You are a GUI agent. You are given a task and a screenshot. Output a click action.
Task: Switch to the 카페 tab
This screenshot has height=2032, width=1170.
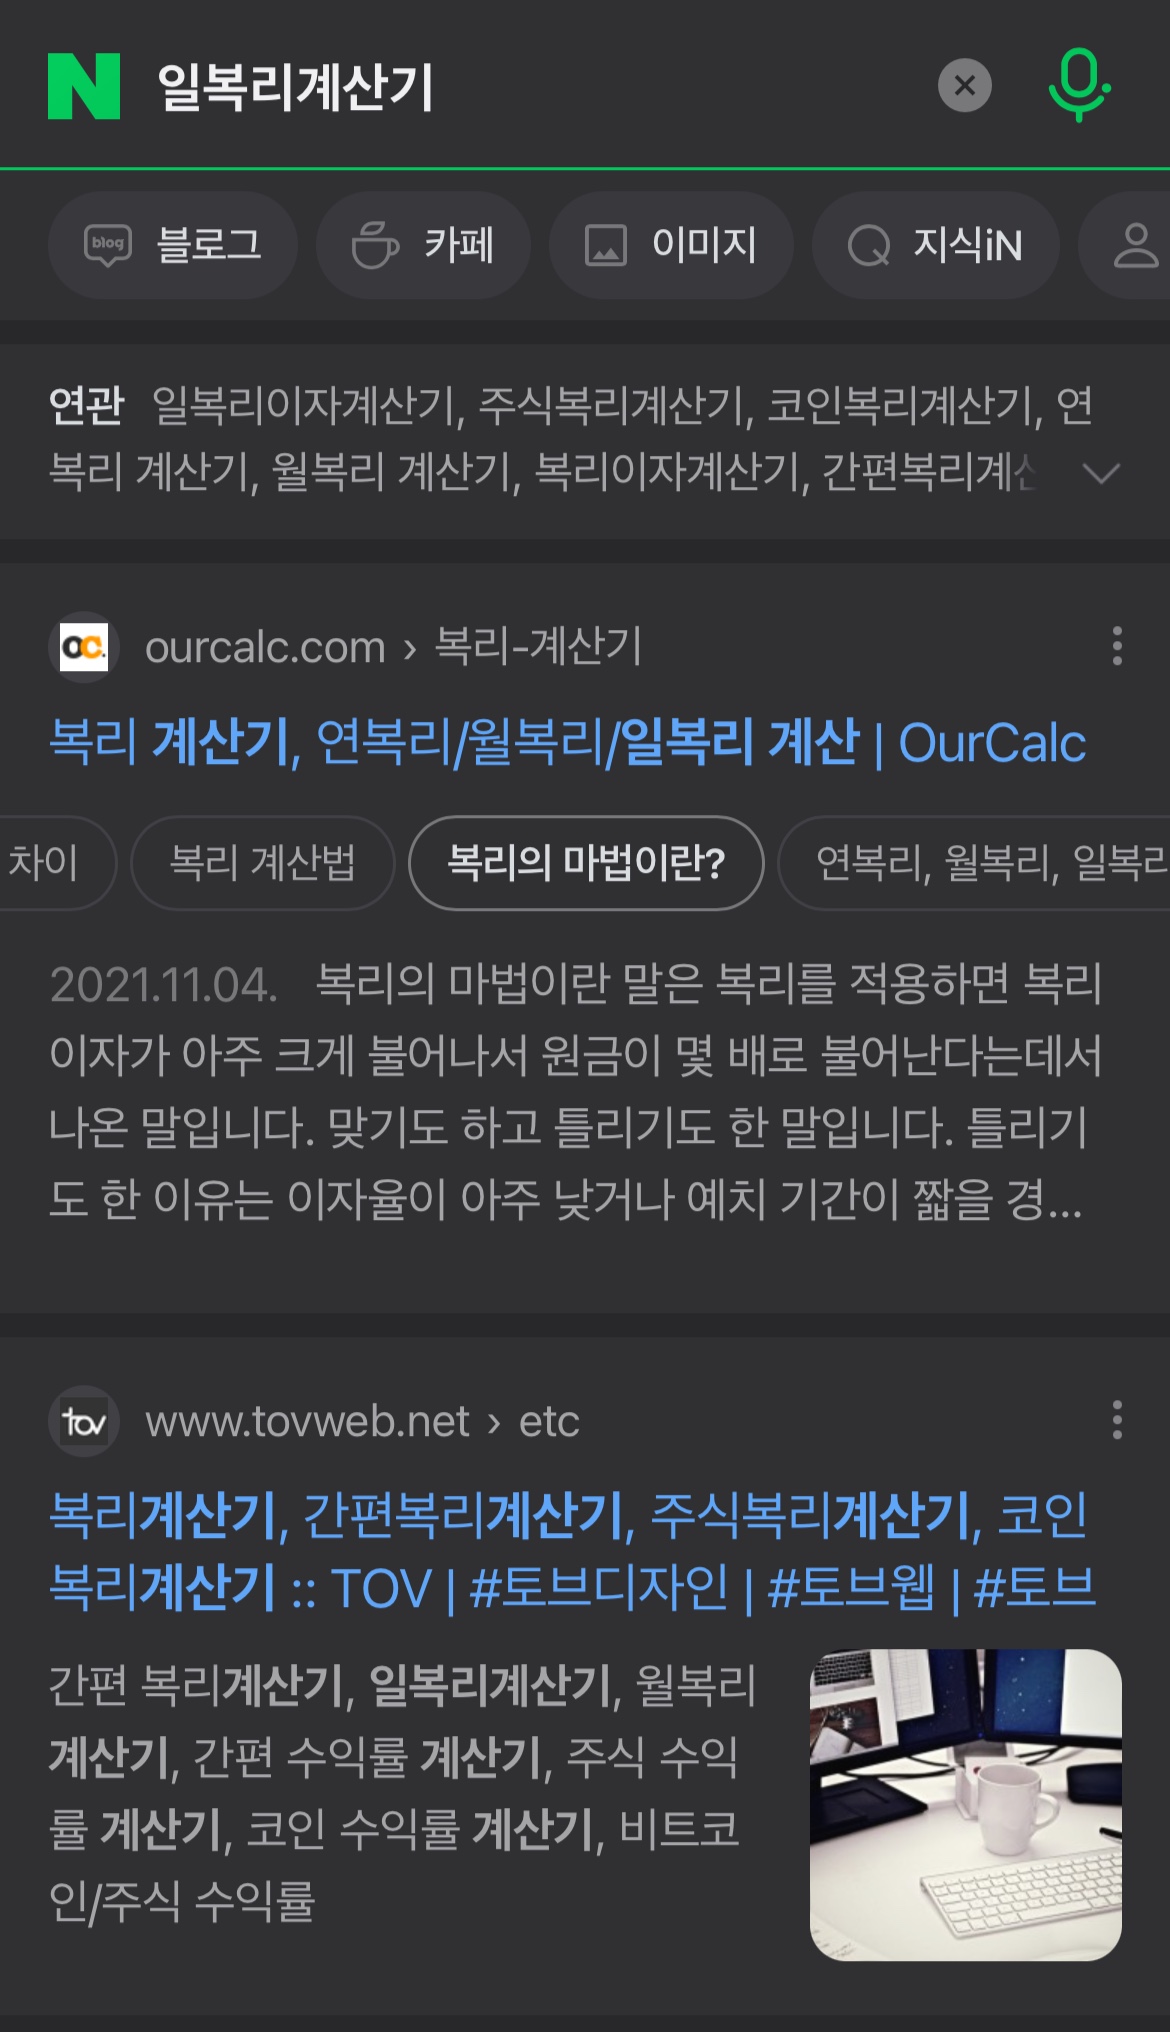click(x=423, y=245)
